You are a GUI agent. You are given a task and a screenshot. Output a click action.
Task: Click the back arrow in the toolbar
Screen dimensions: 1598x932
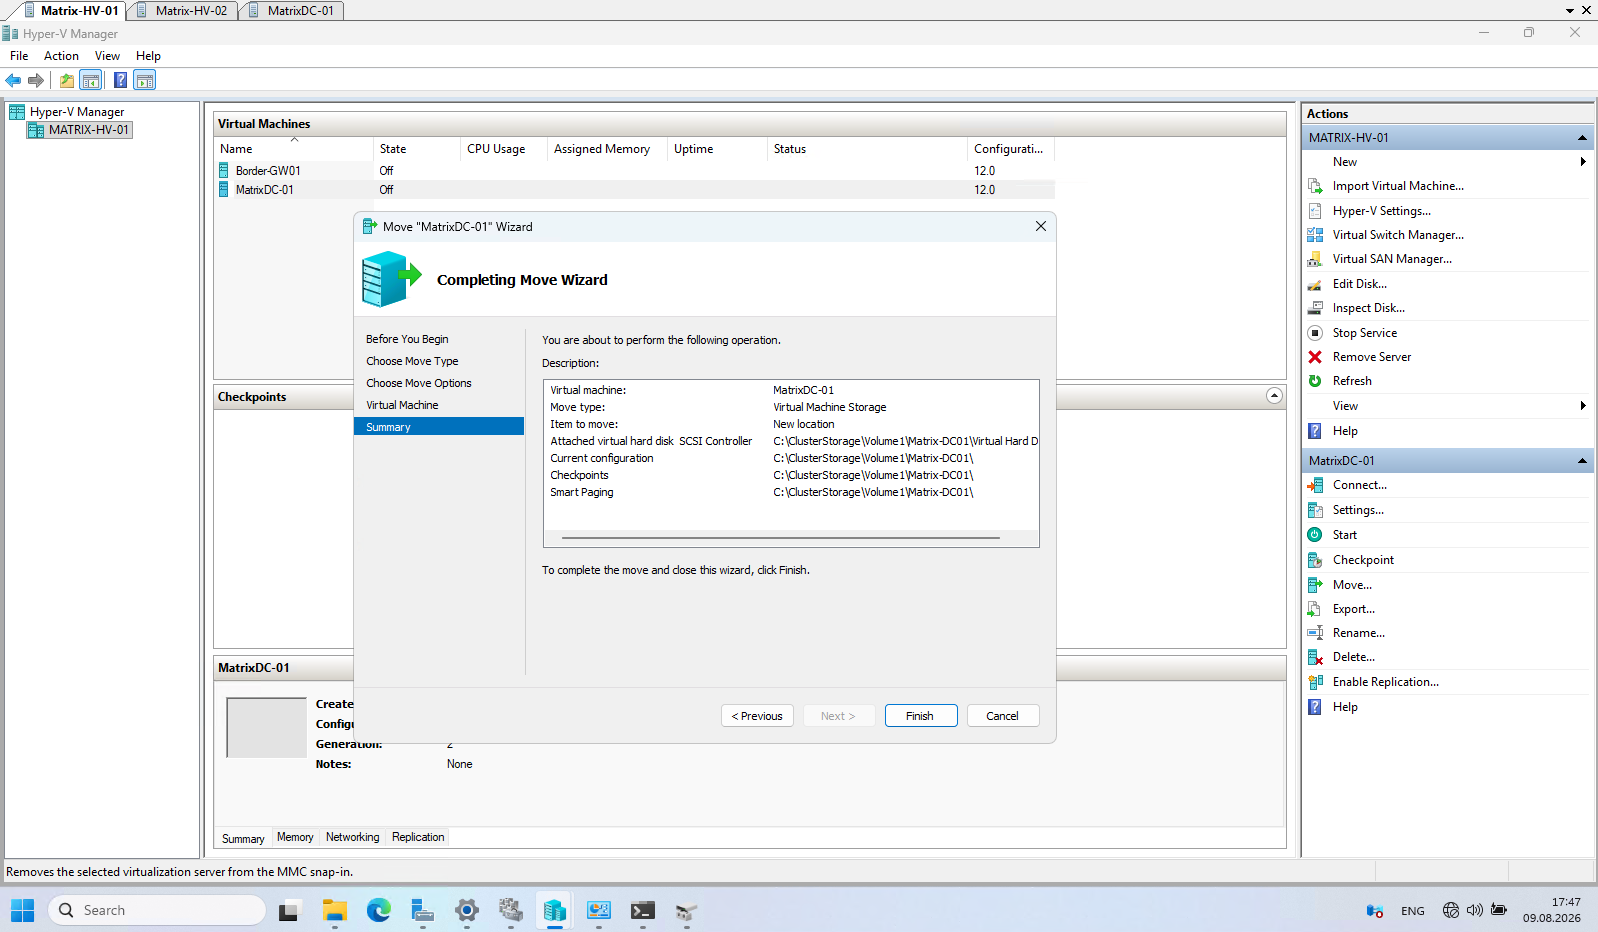[x=13, y=80]
